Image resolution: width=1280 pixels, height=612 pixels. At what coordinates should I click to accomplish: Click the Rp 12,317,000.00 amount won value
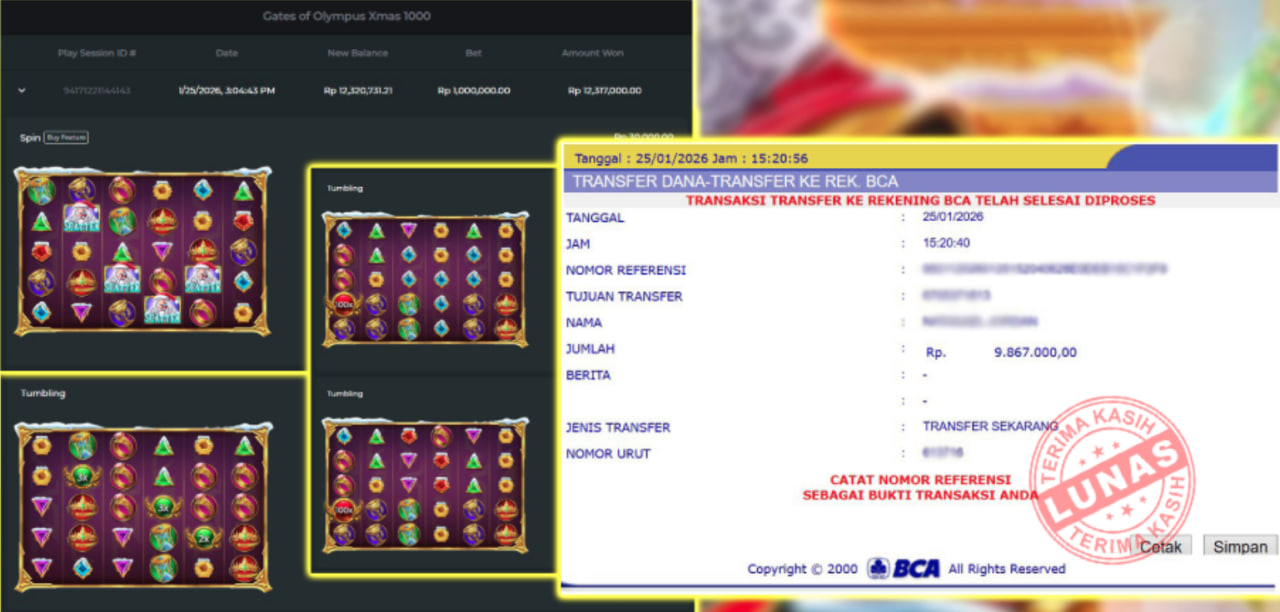pos(604,90)
